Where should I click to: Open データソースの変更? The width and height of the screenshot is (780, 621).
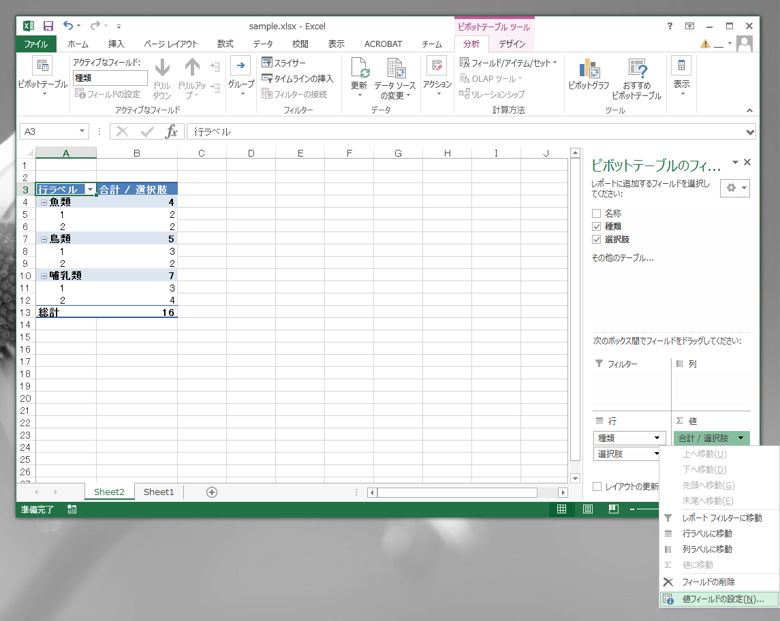[395, 79]
